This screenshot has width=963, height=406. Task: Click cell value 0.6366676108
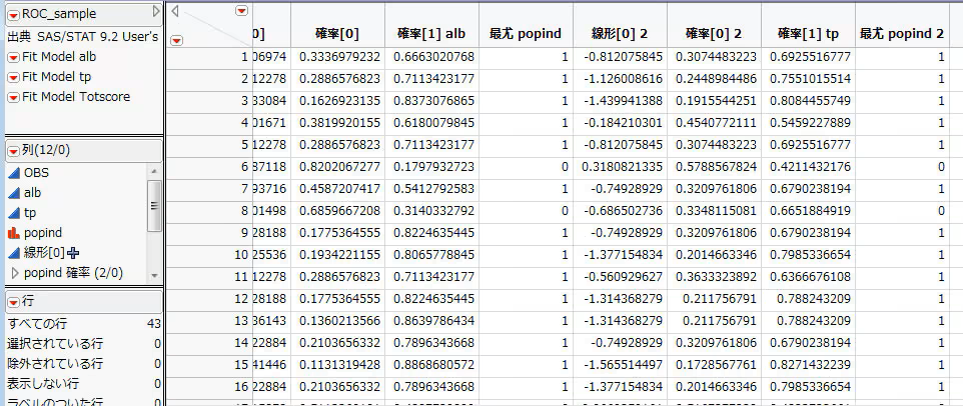810,277
